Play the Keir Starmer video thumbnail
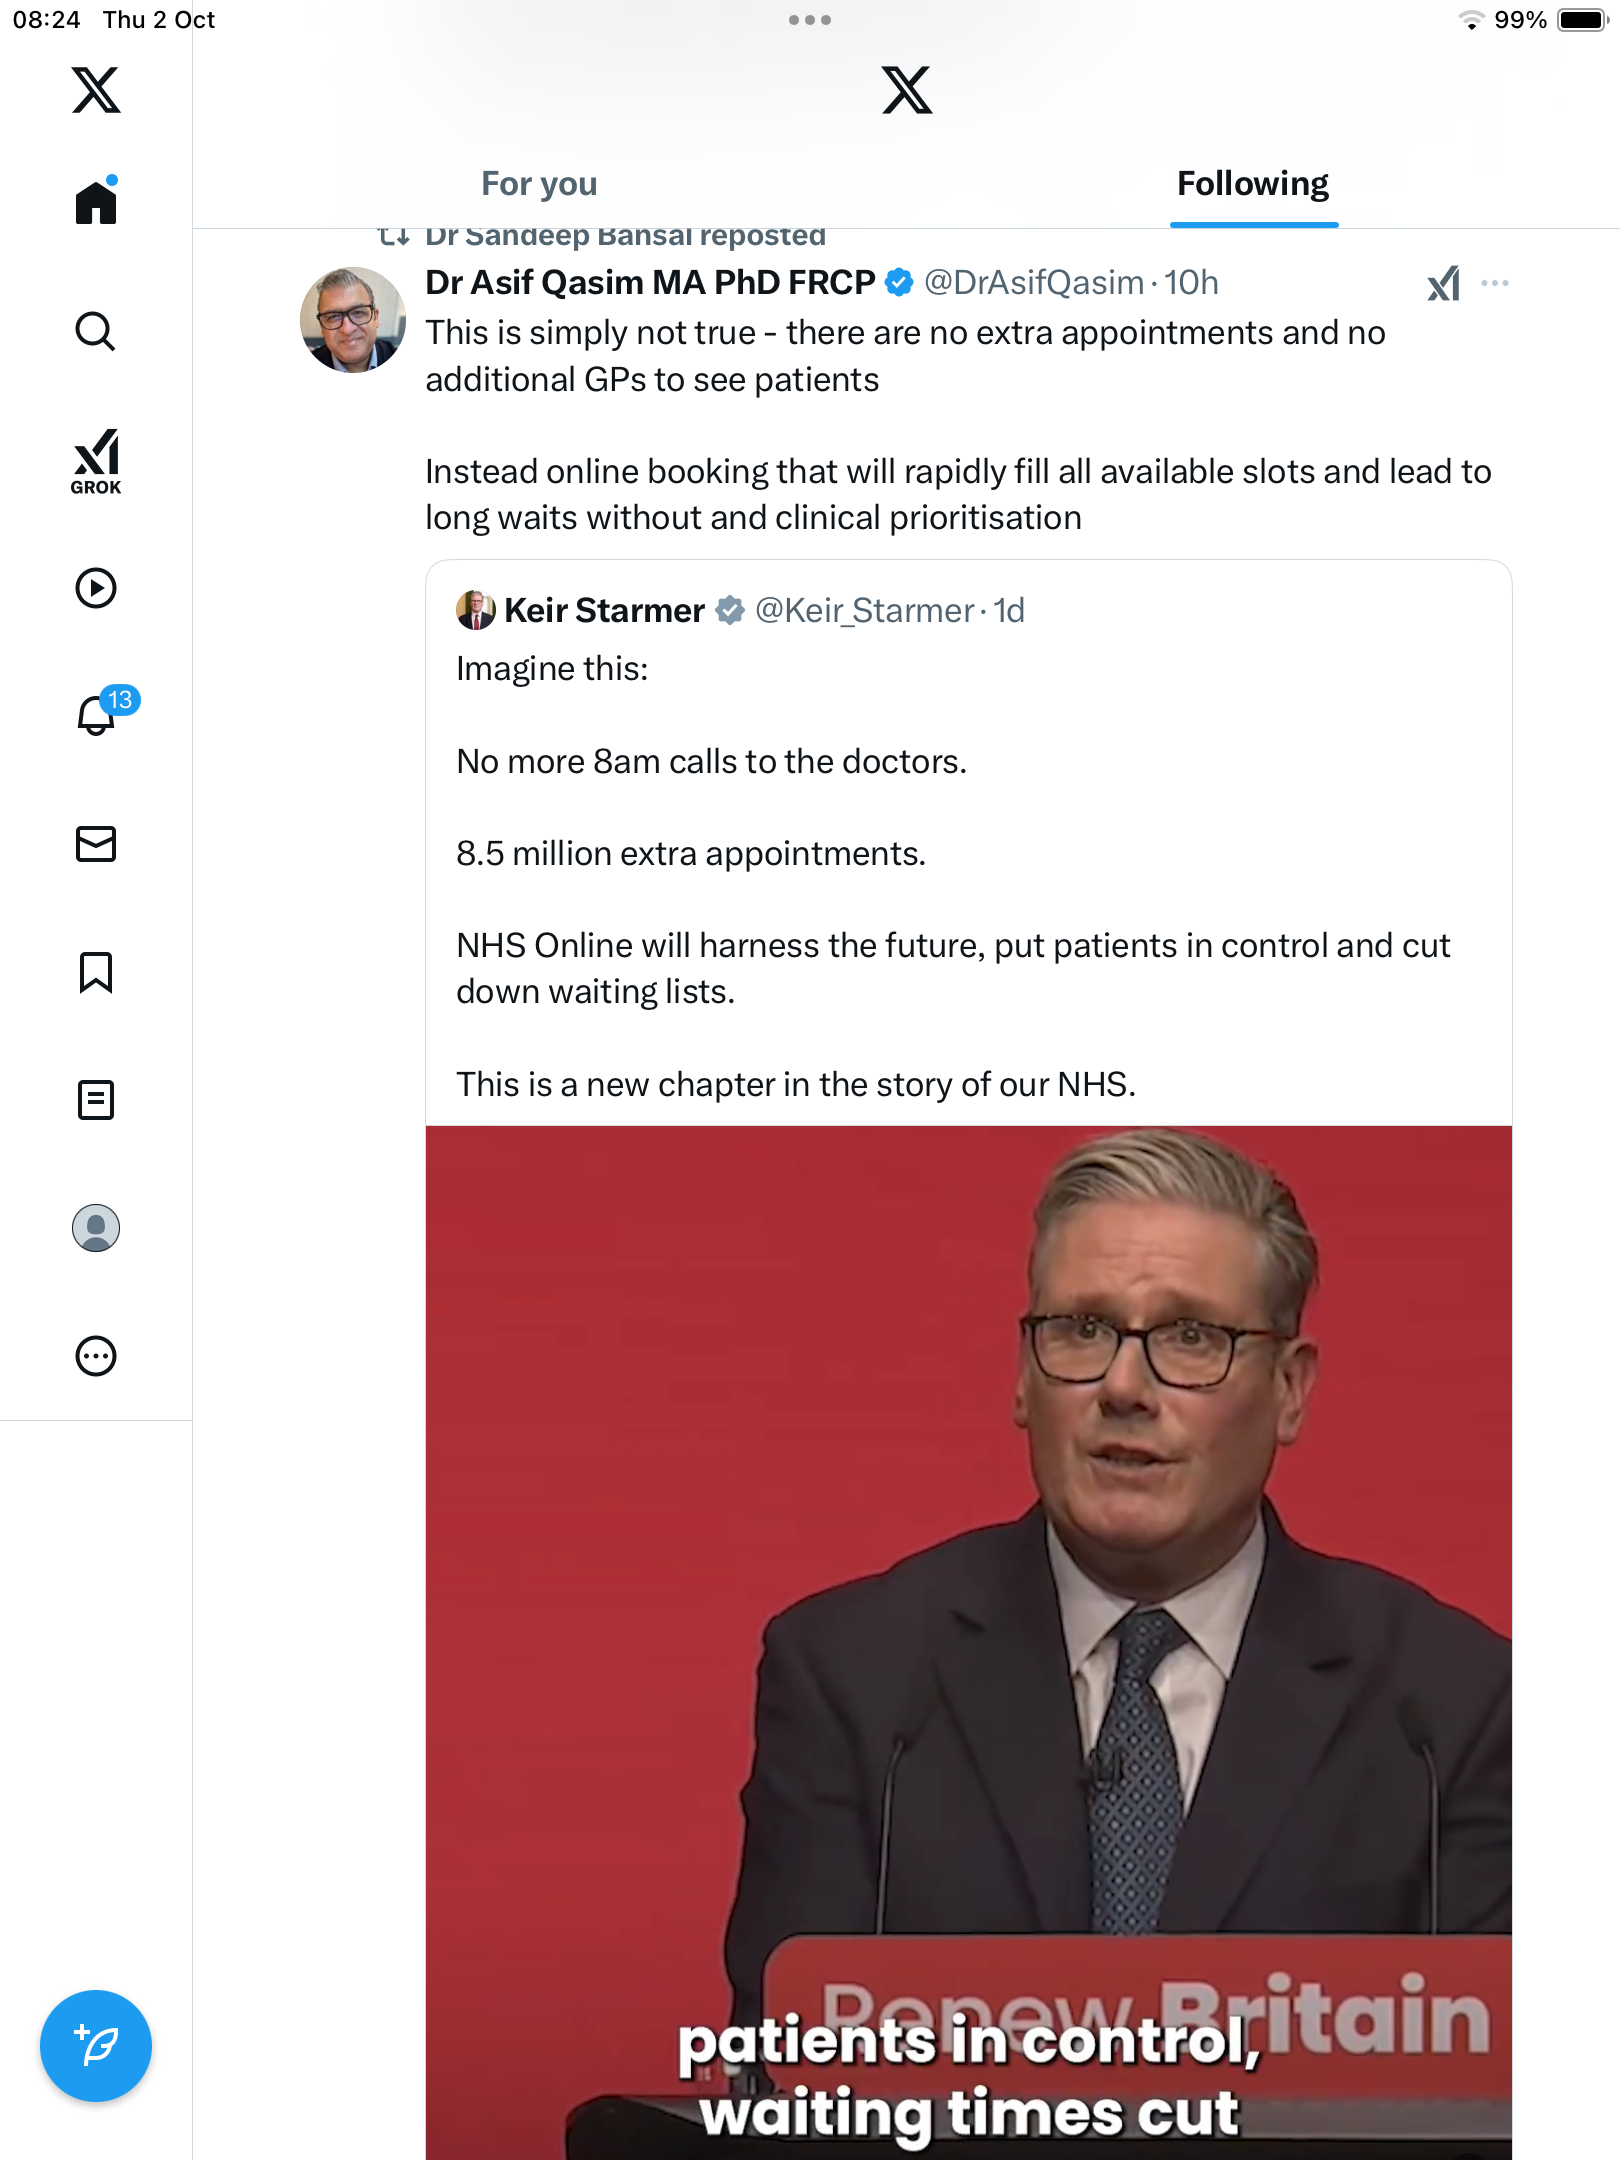 (x=968, y=1640)
